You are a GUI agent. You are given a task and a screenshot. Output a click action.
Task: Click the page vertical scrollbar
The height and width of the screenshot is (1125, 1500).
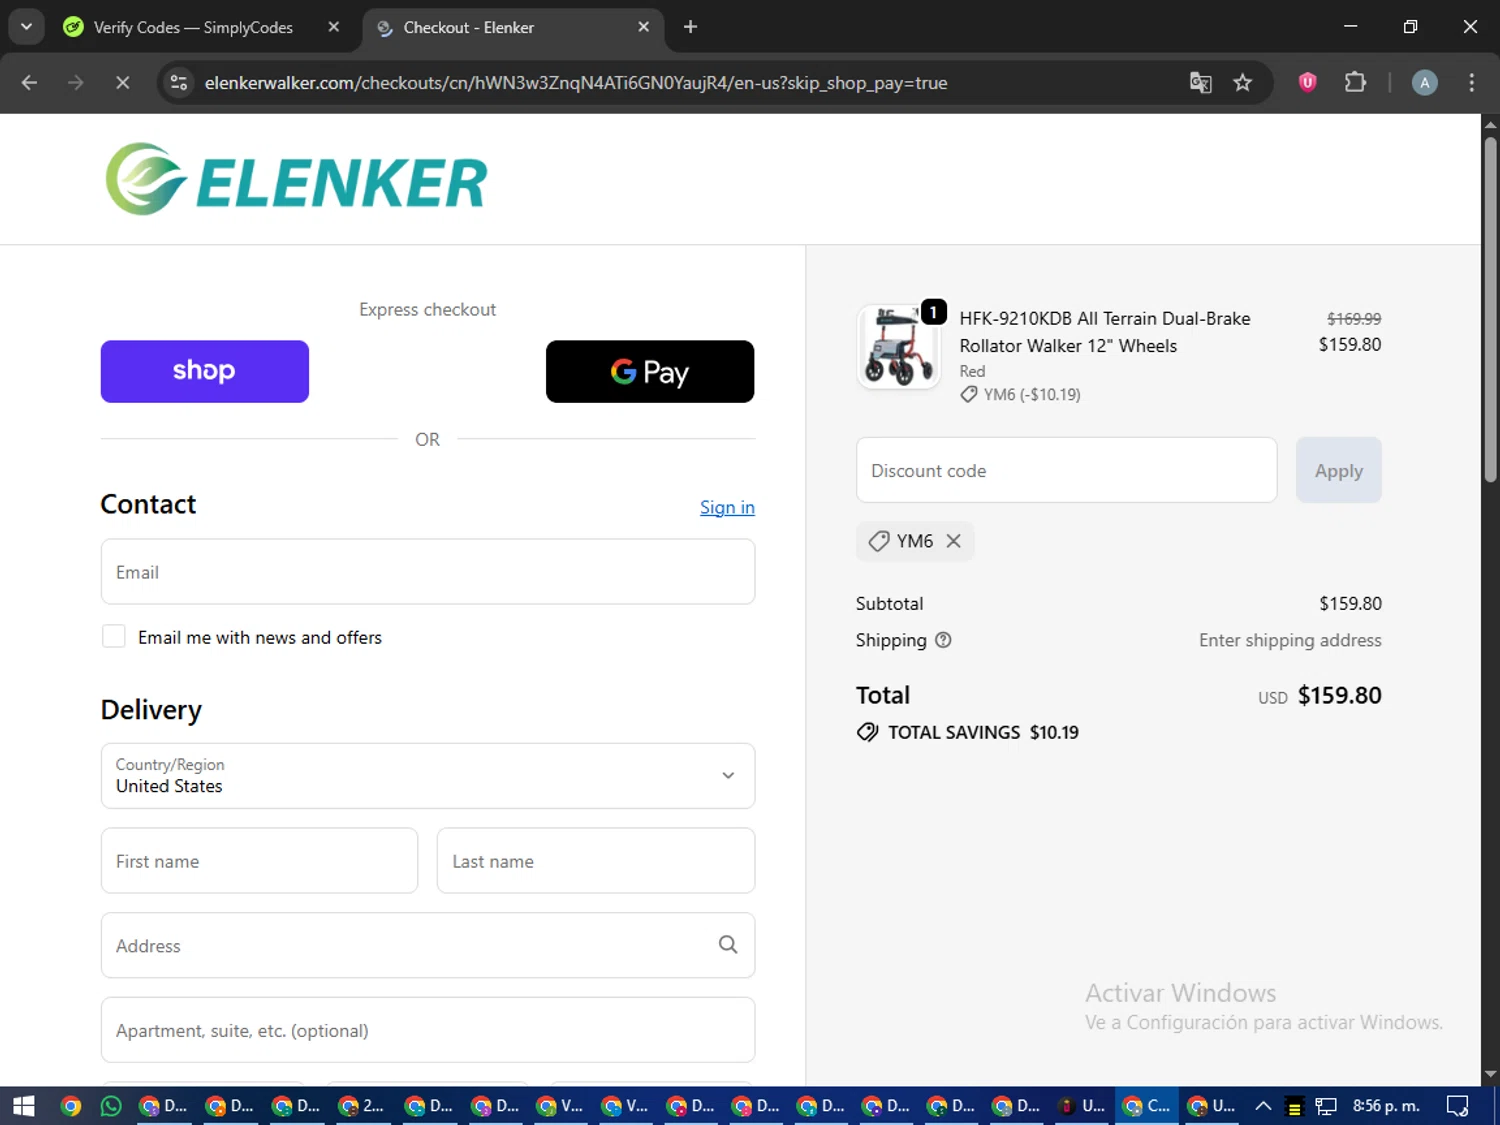1490,310
